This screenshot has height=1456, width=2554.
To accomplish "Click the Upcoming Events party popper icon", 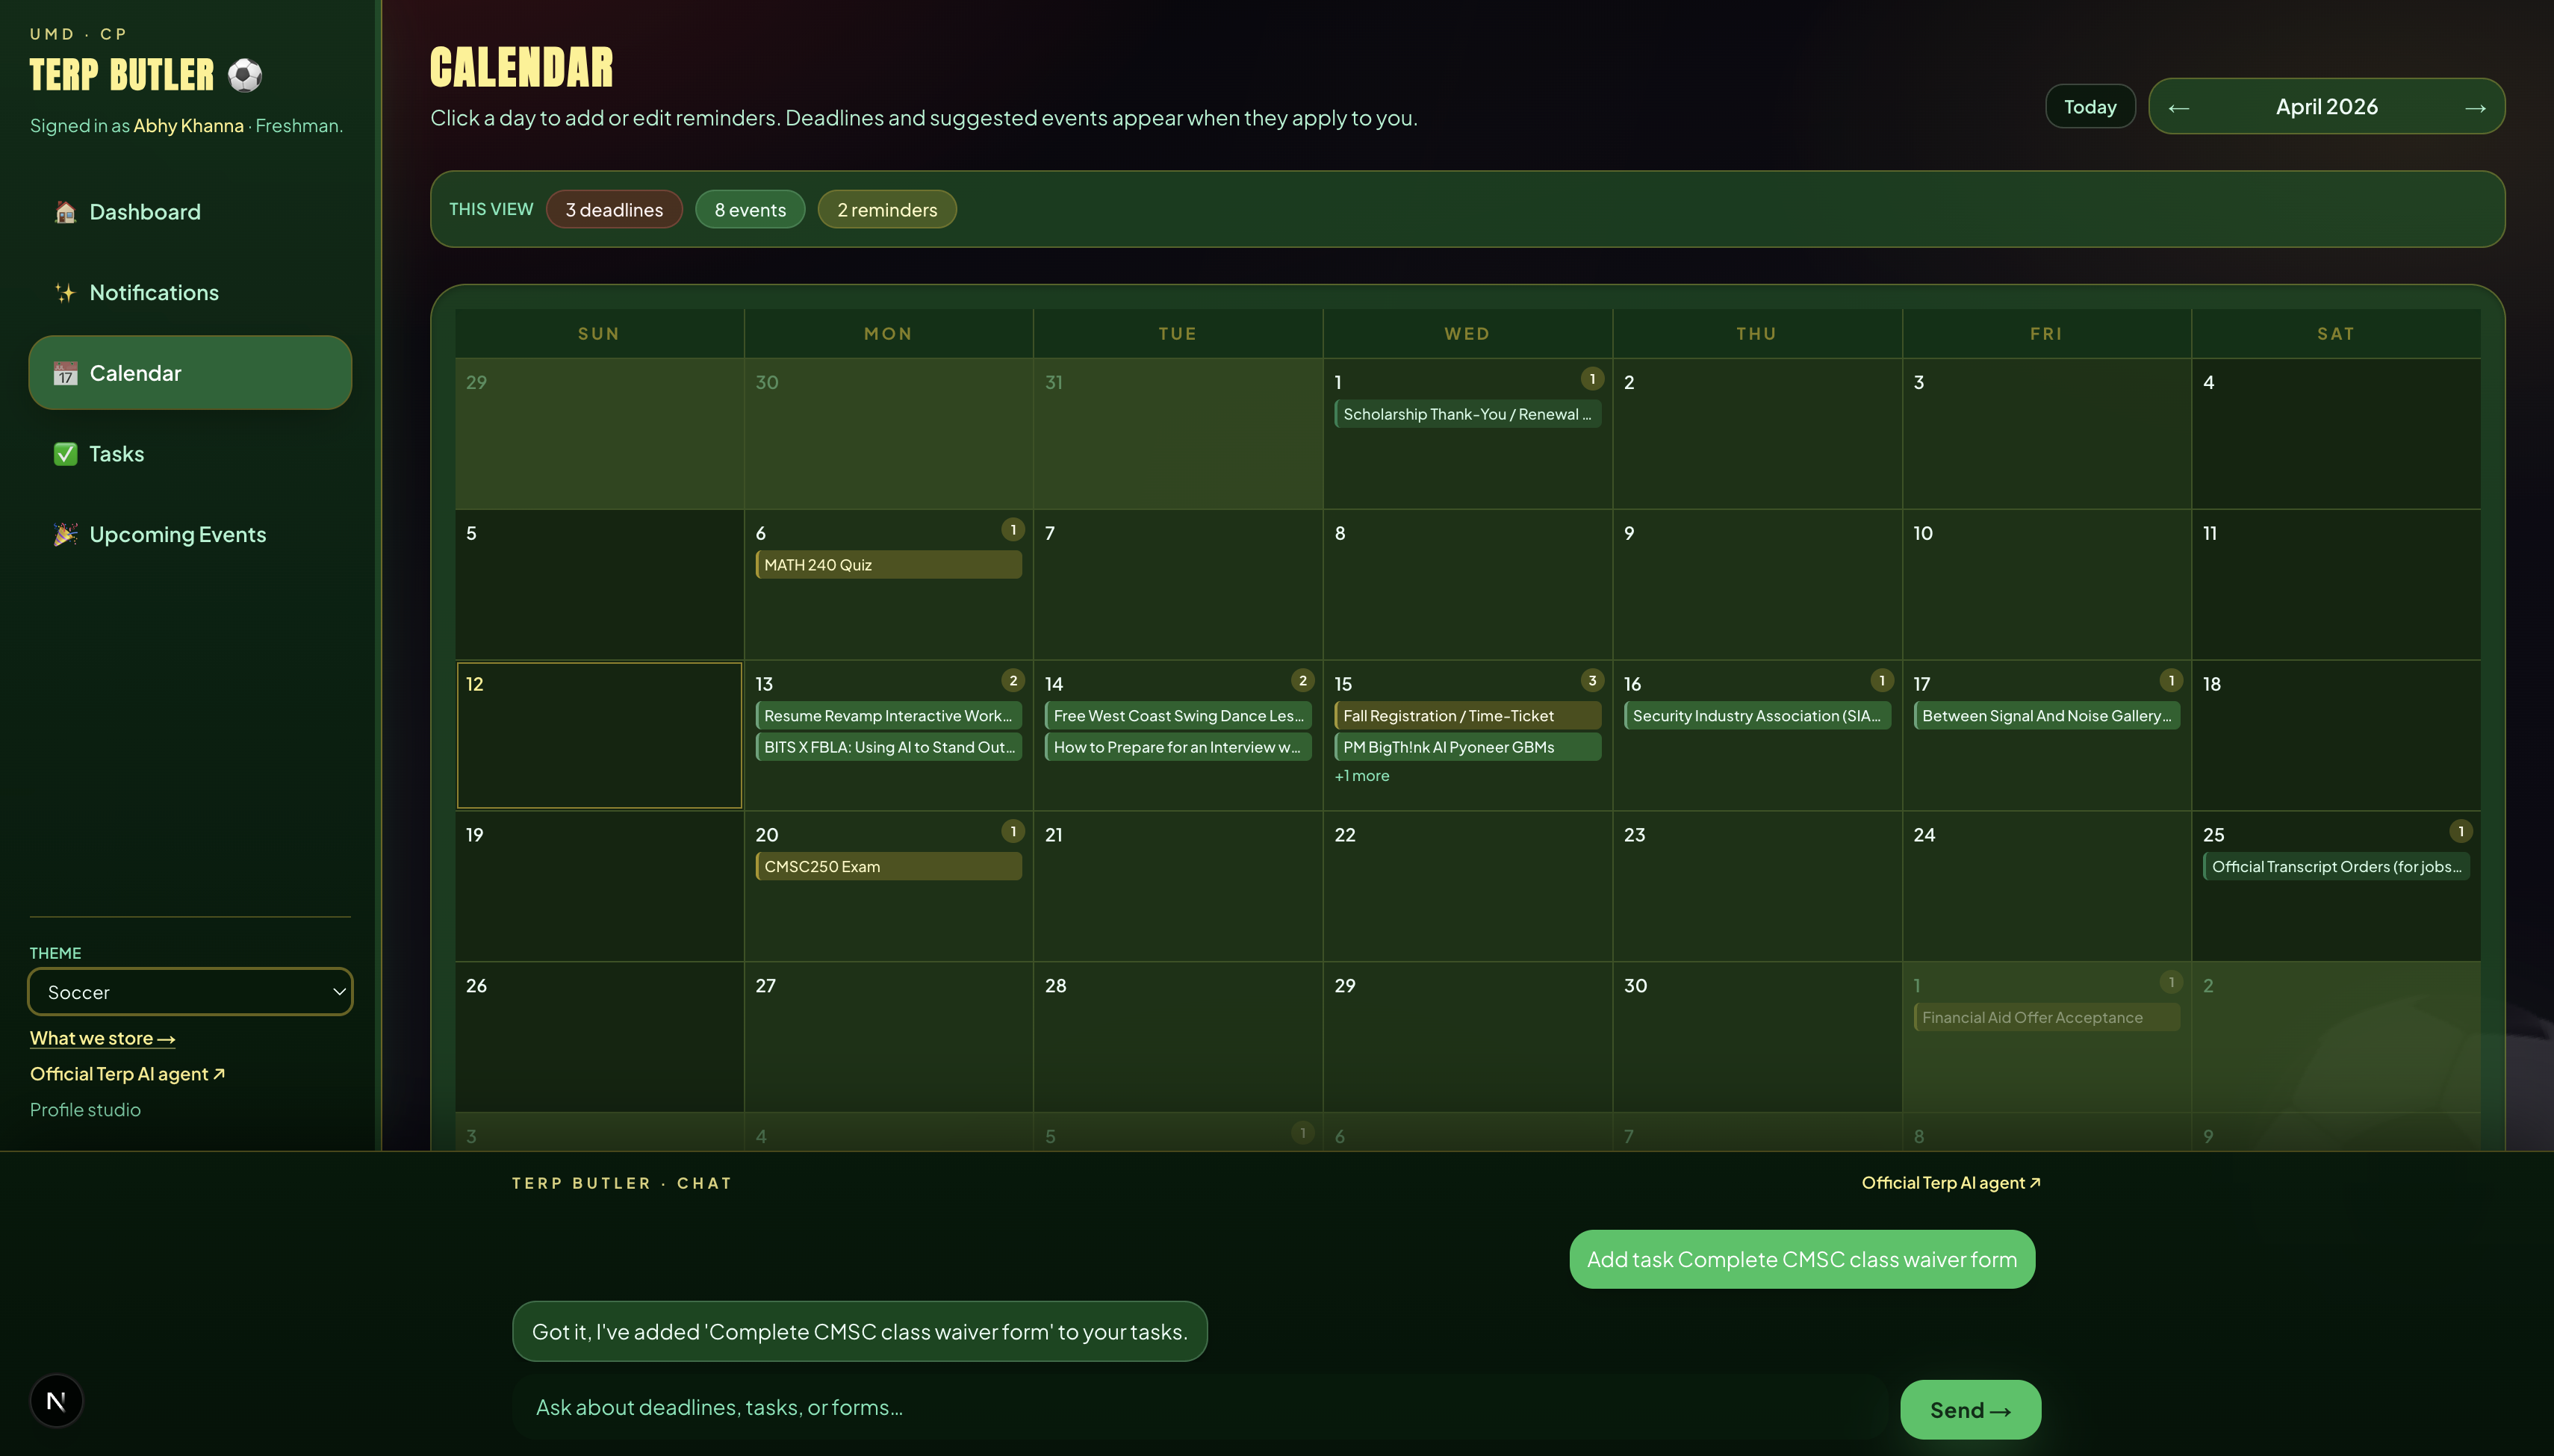I will click(65, 534).
